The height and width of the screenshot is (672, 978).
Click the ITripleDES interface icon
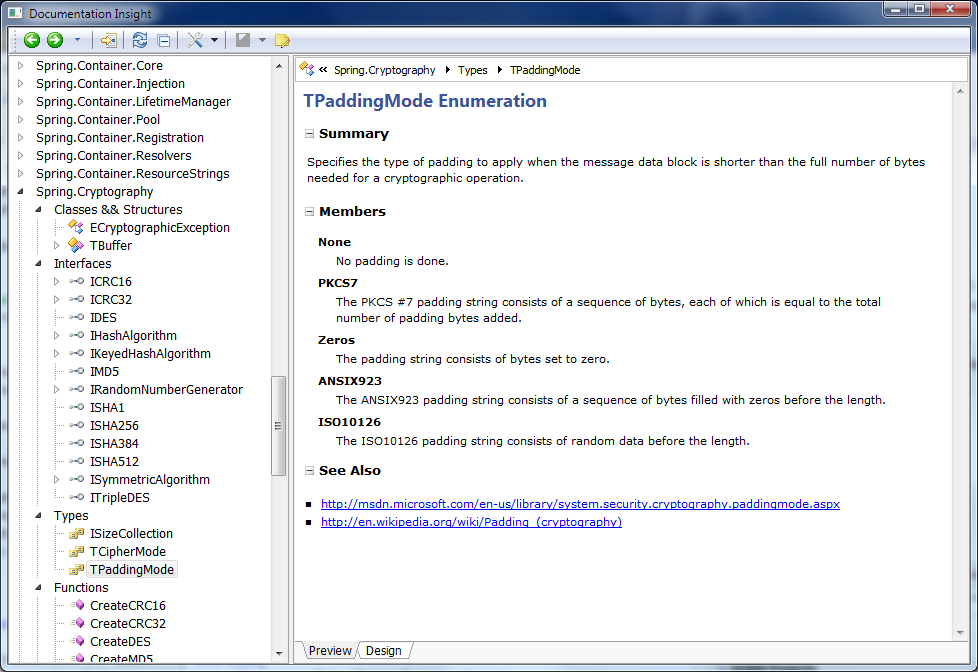(x=76, y=497)
